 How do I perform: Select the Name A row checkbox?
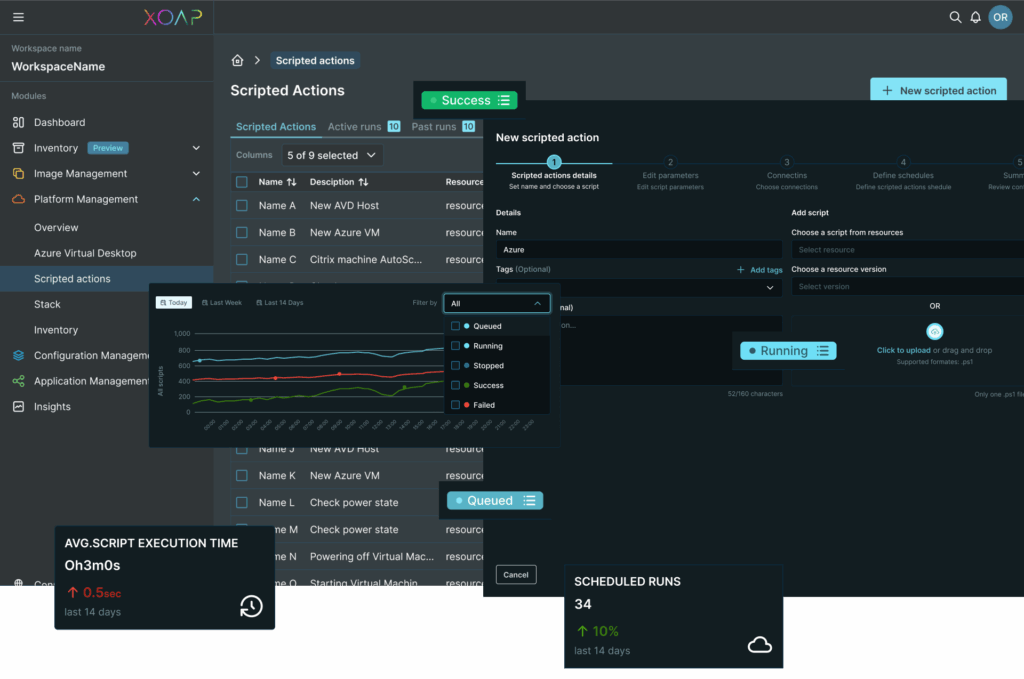tap(242, 206)
